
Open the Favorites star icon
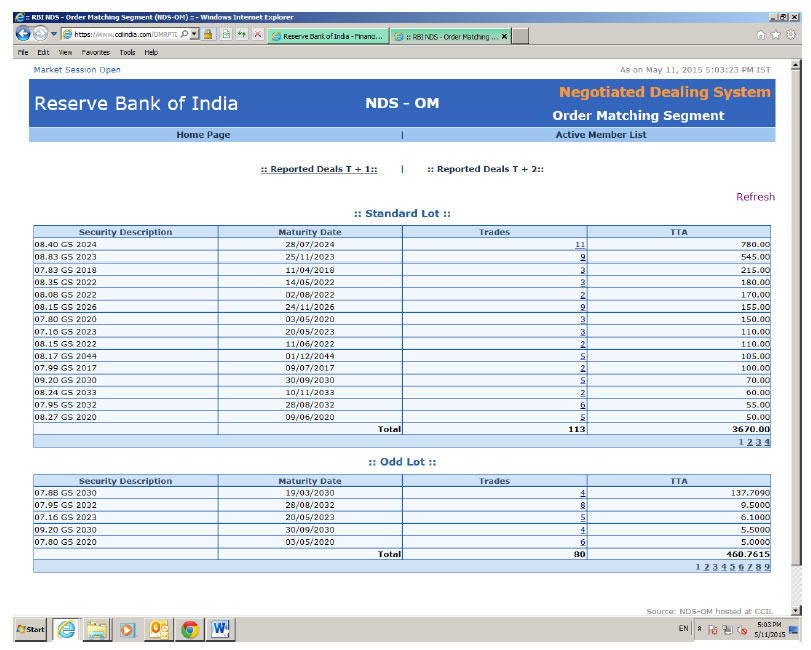tap(777, 35)
